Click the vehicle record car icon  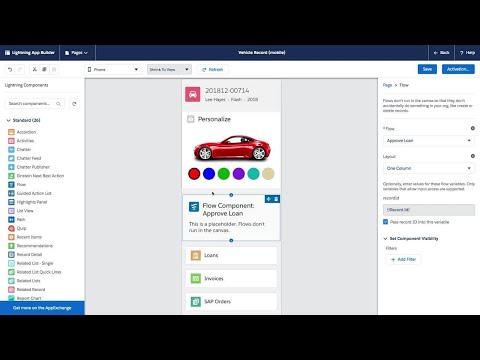click(193, 95)
